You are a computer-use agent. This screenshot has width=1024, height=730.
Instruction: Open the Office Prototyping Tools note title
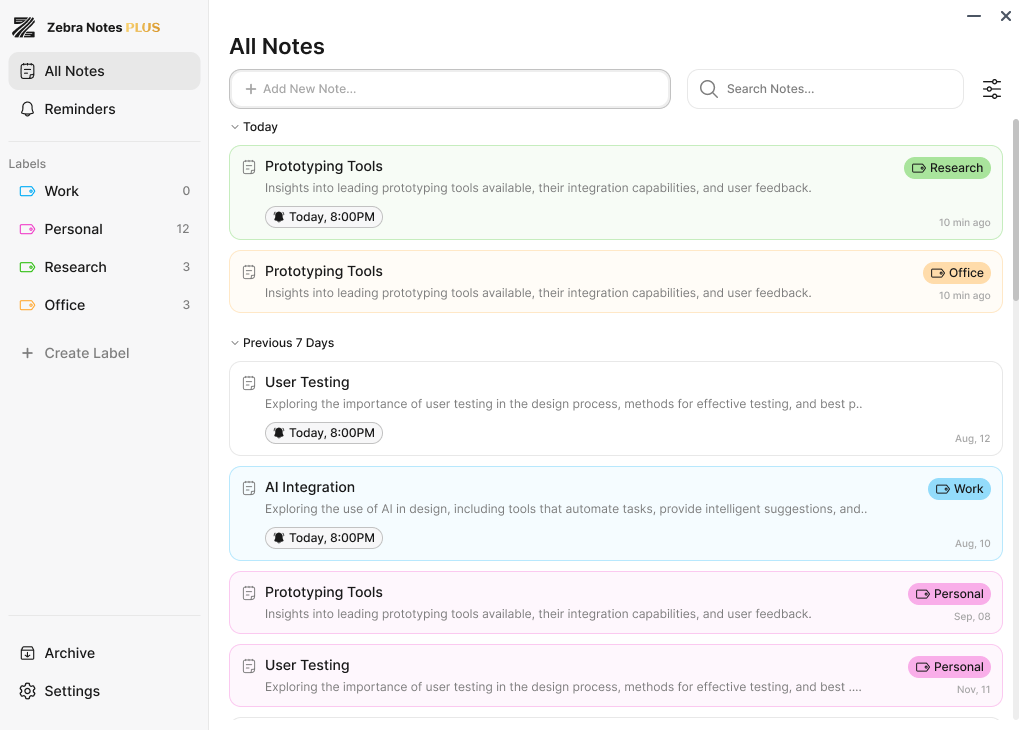pos(324,272)
